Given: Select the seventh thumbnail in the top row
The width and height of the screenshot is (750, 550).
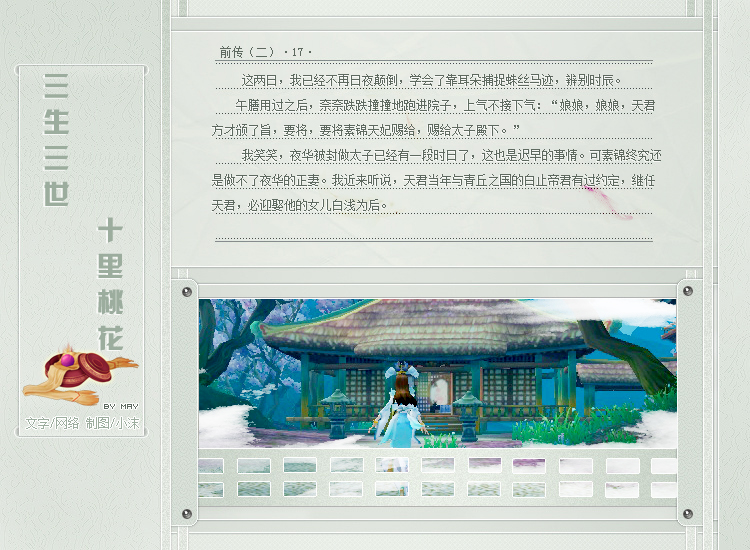Looking at the screenshot, I should 483,466.
